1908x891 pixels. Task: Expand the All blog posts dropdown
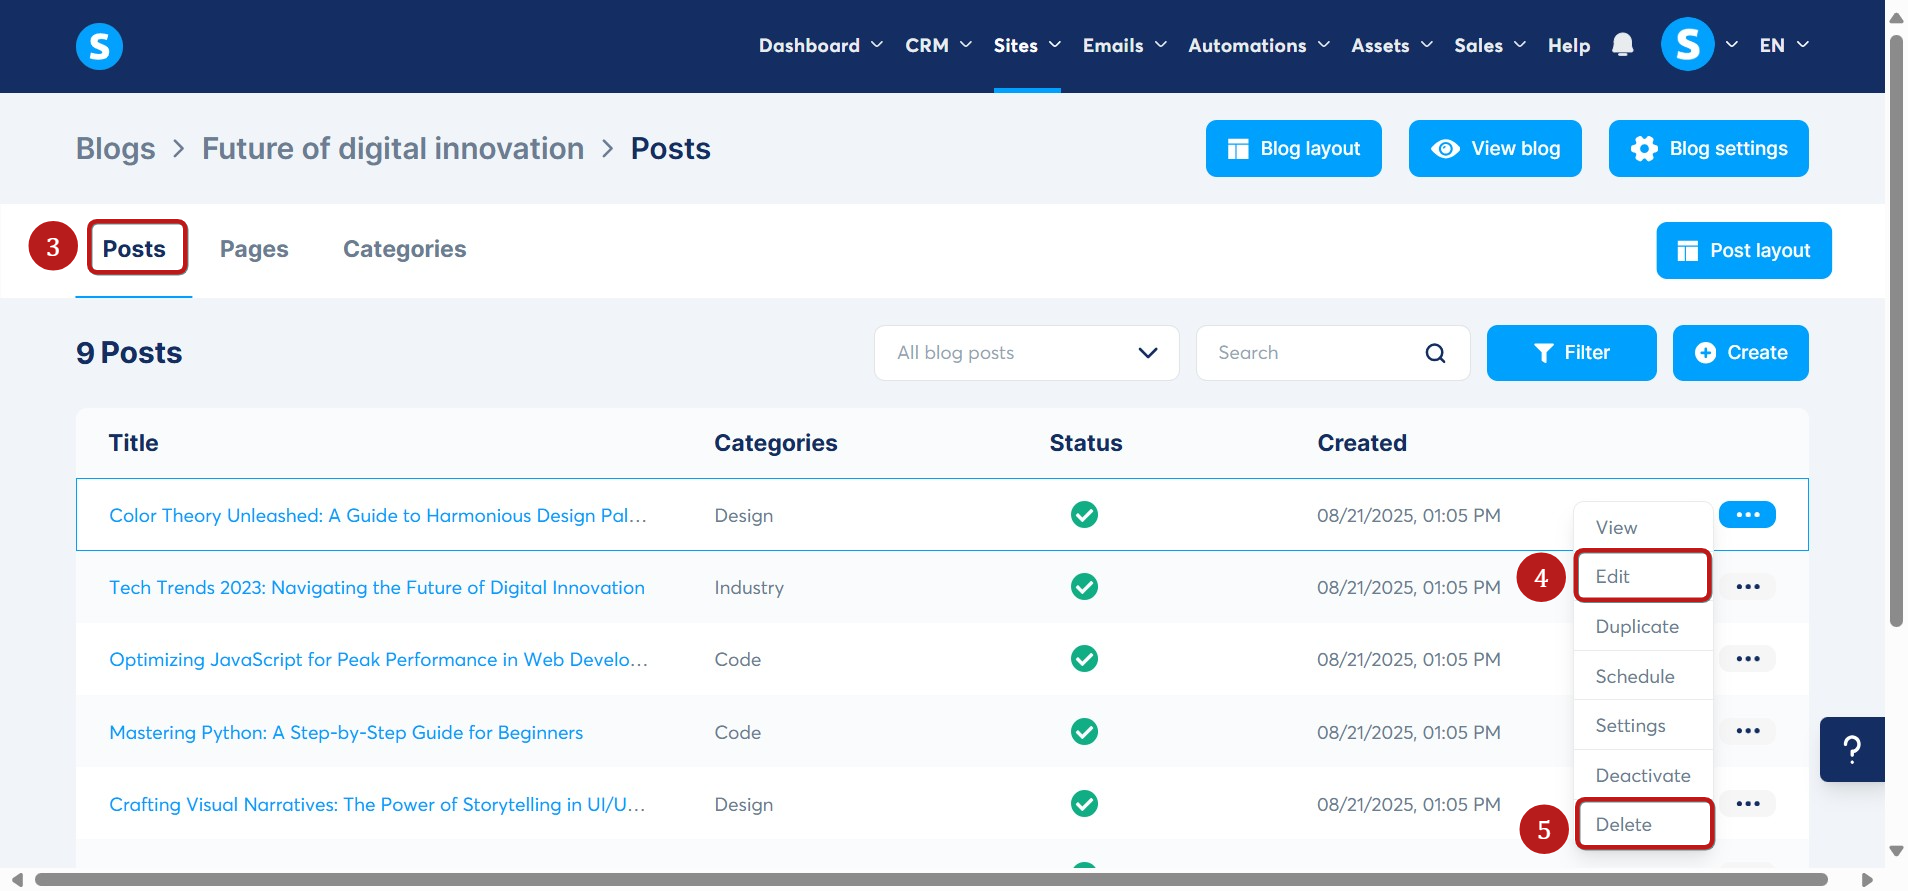pyautogui.click(x=1026, y=353)
